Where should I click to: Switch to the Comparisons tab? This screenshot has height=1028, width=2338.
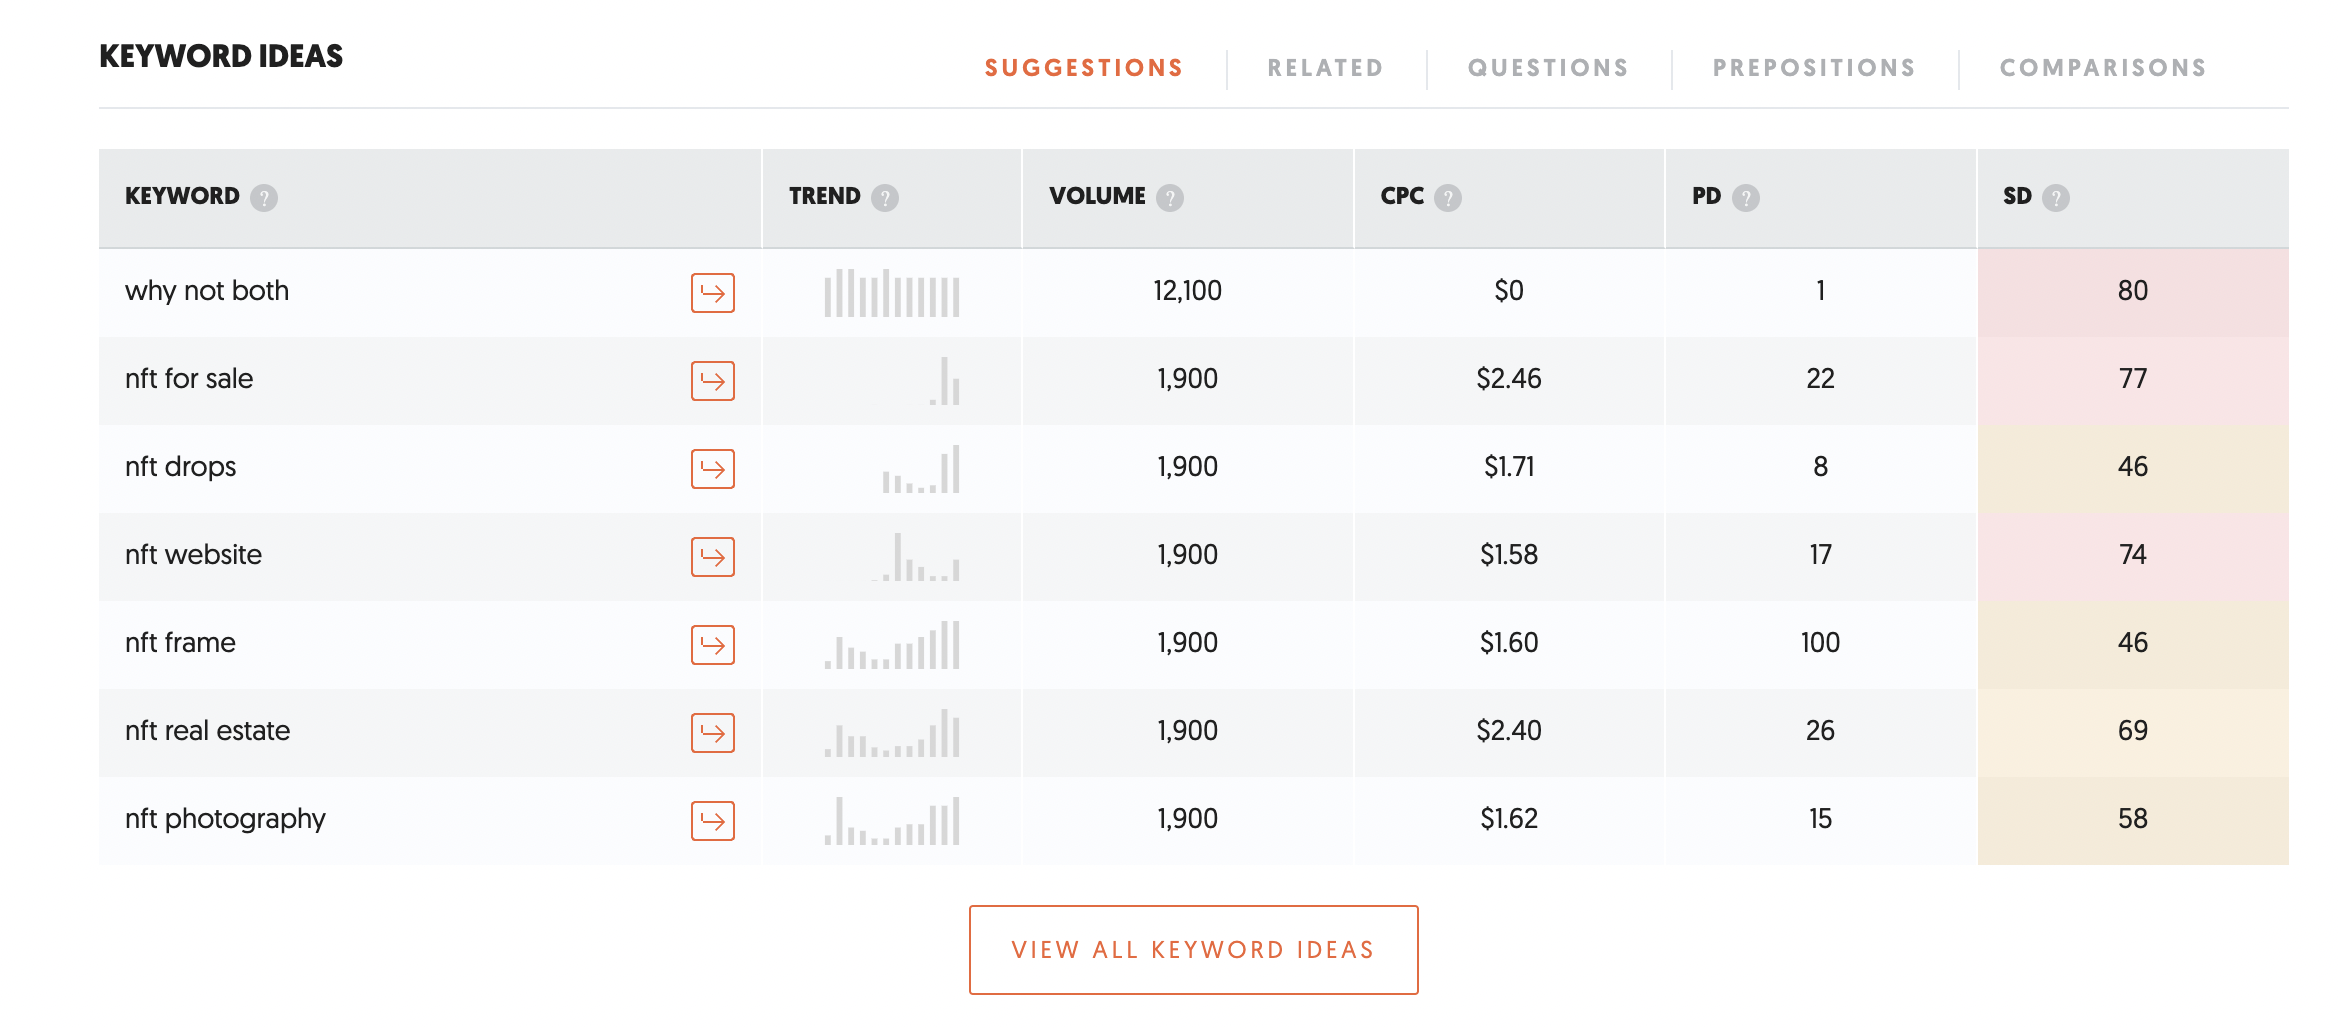2102,68
